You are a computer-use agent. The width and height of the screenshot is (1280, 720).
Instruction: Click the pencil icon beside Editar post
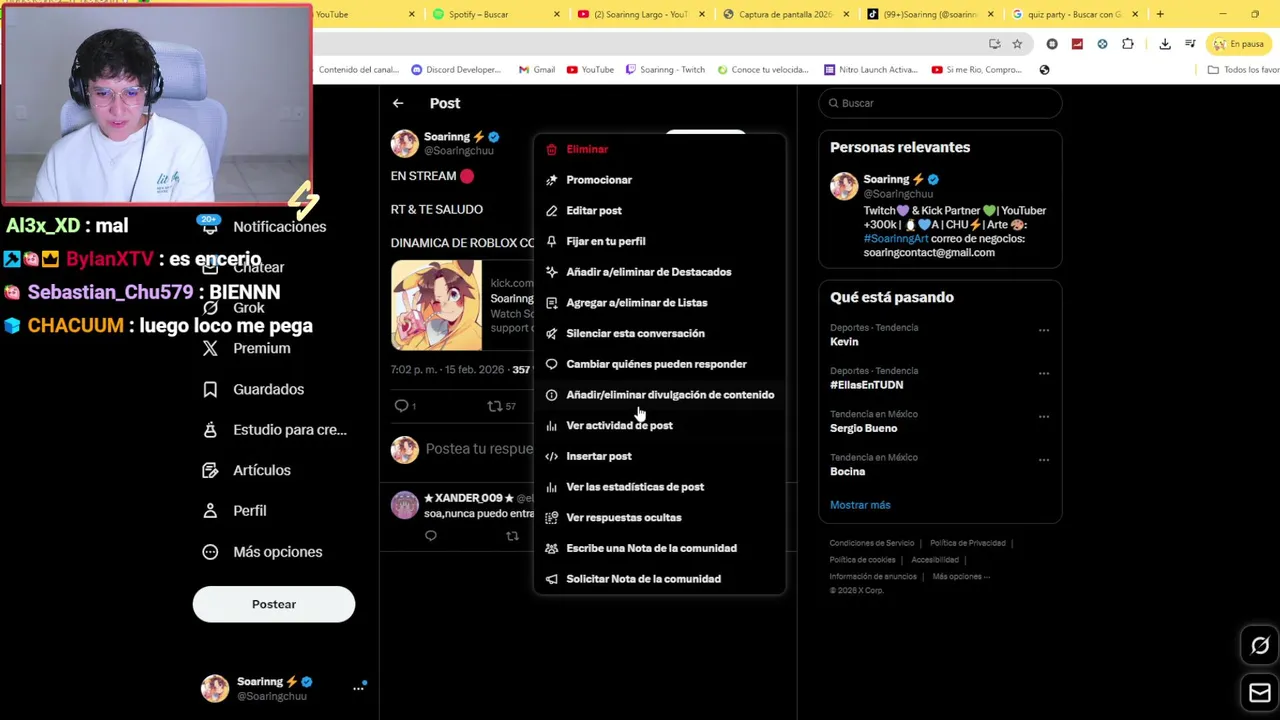click(x=551, y=211)
